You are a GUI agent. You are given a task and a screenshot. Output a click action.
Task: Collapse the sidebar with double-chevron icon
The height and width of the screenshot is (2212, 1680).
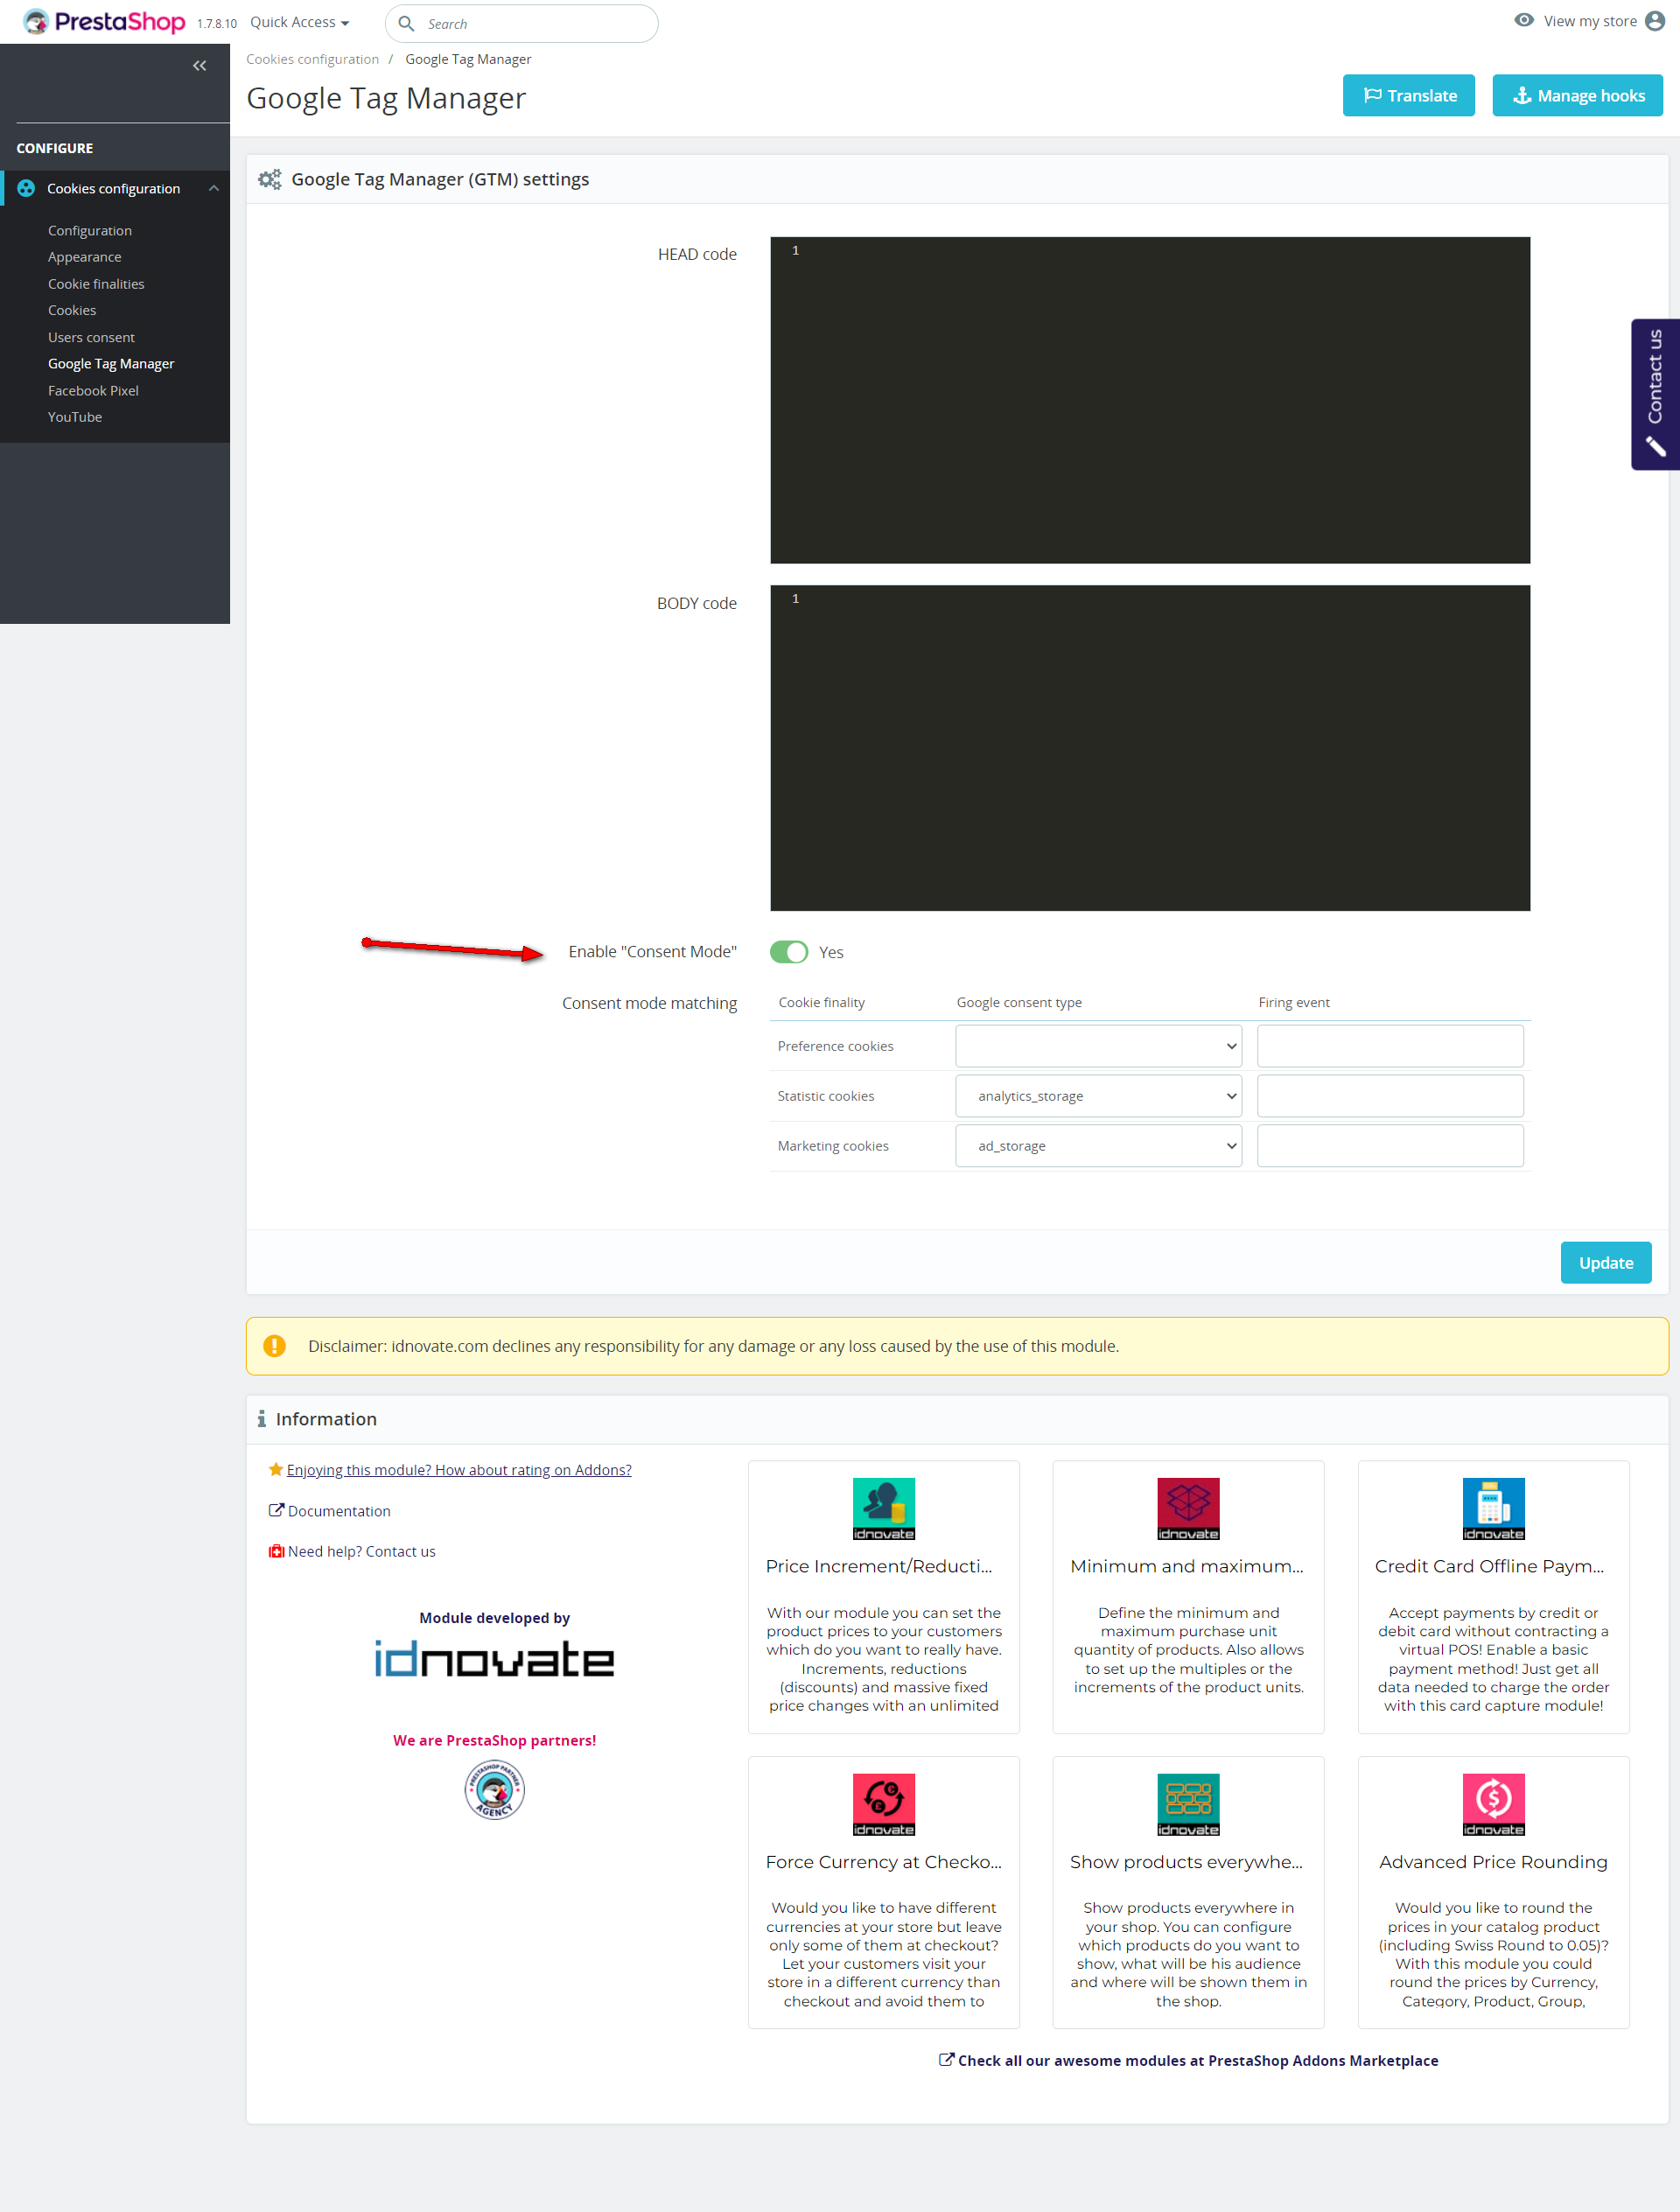(x=199, y=66)
